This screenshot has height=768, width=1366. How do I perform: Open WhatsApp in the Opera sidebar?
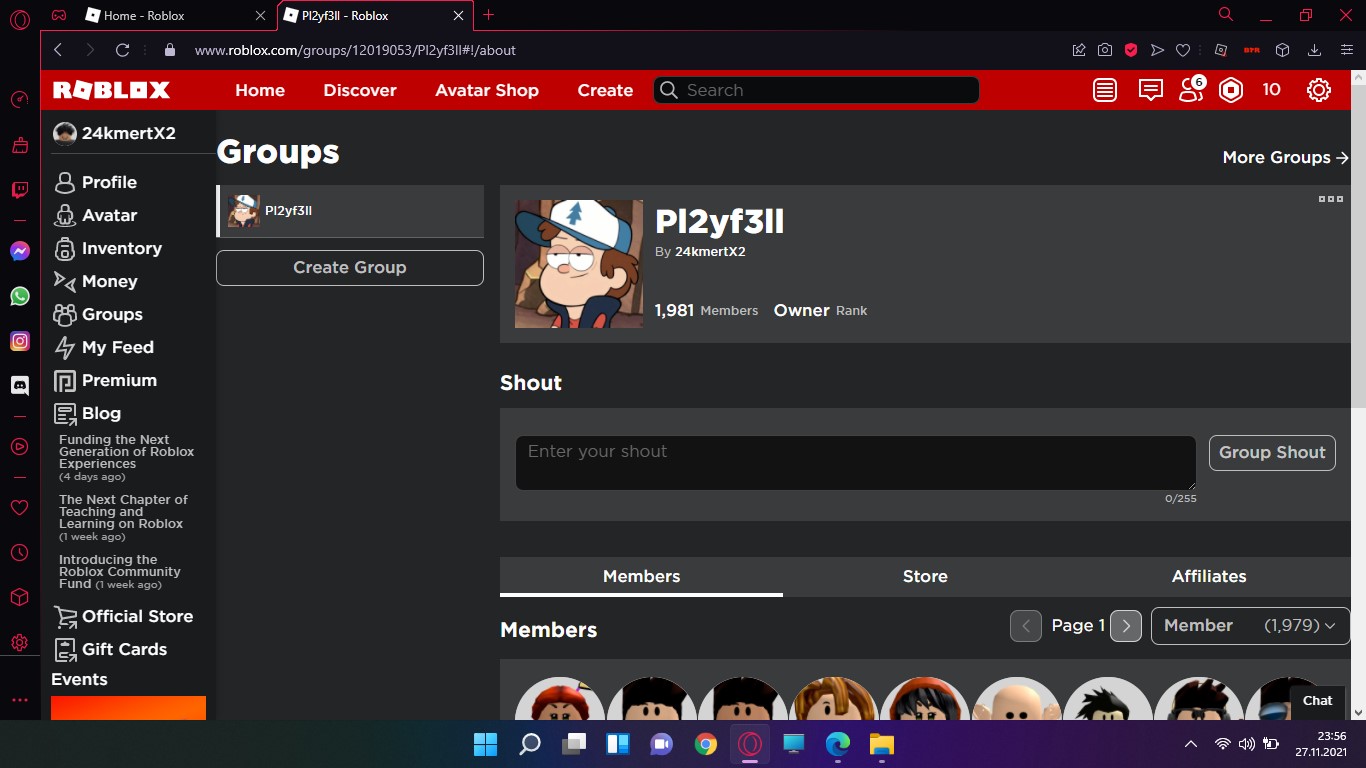(20, 296)
